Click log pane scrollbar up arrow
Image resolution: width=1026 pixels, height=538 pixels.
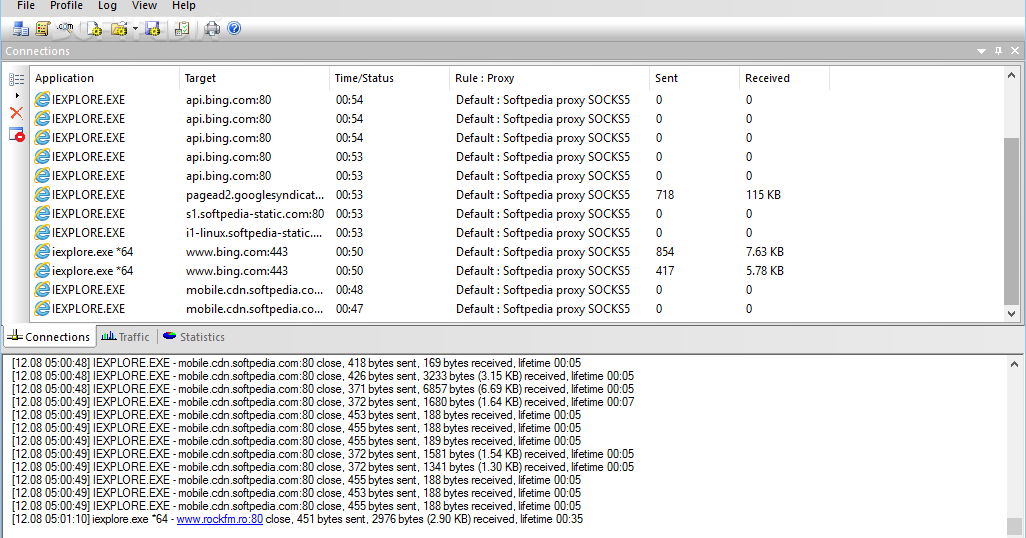[1014, 364]
